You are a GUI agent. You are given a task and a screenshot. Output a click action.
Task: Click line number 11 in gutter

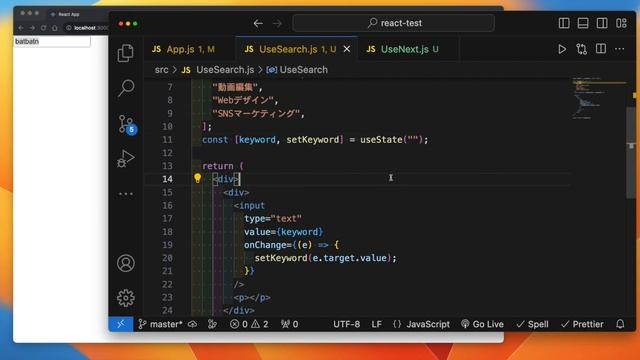click(167, 140)
